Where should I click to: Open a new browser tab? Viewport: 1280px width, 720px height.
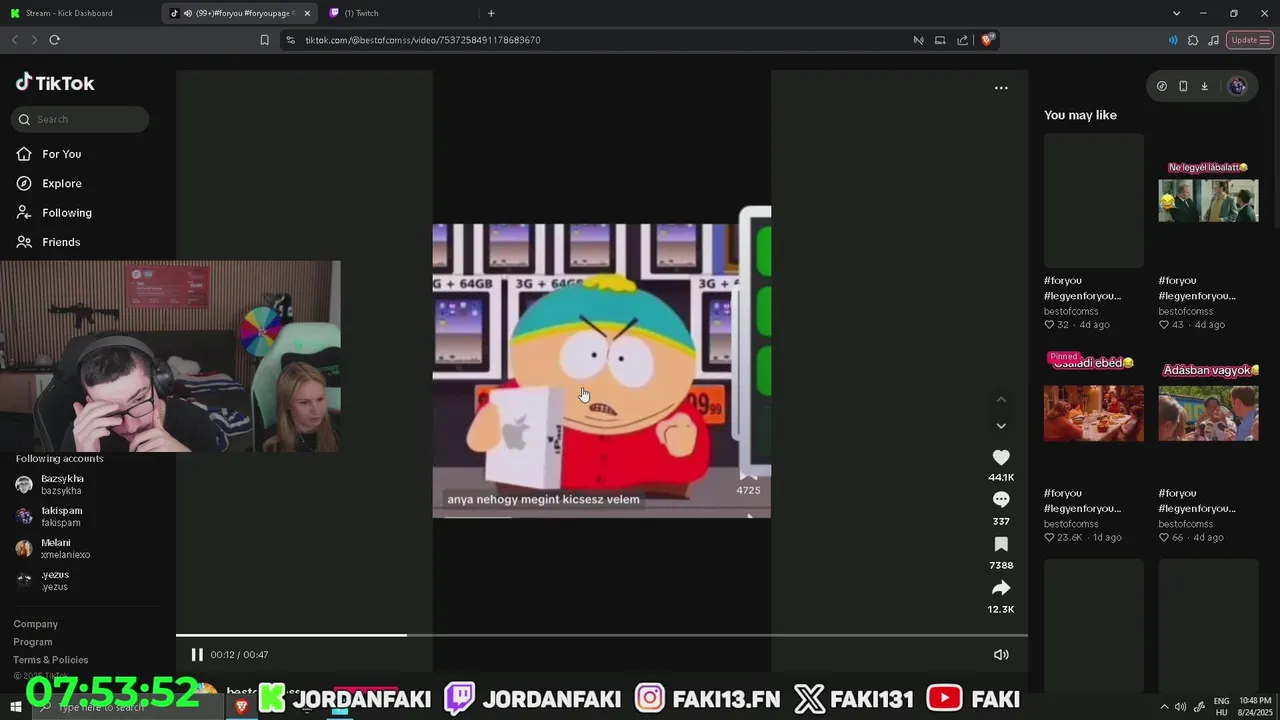(491, 13)
